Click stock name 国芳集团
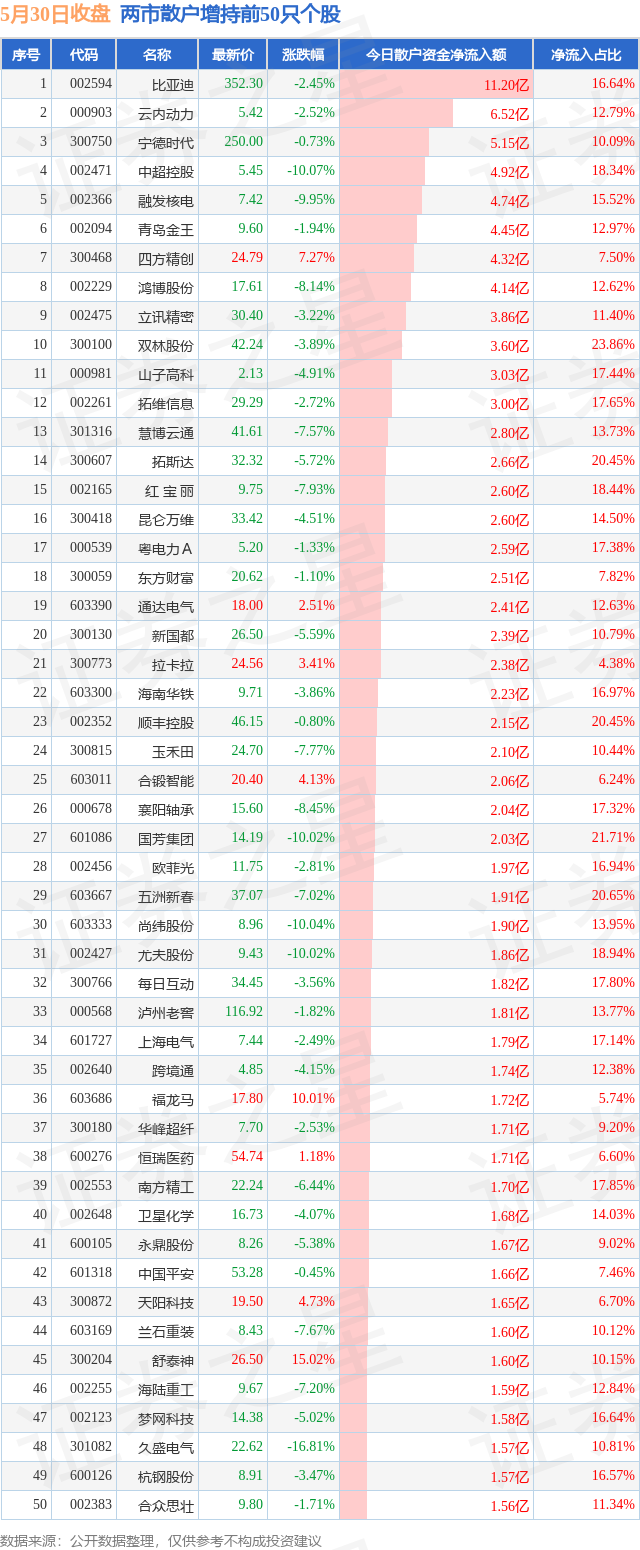Image resolution: width=640 pixels, height=1550 pixels. (166, 838)
